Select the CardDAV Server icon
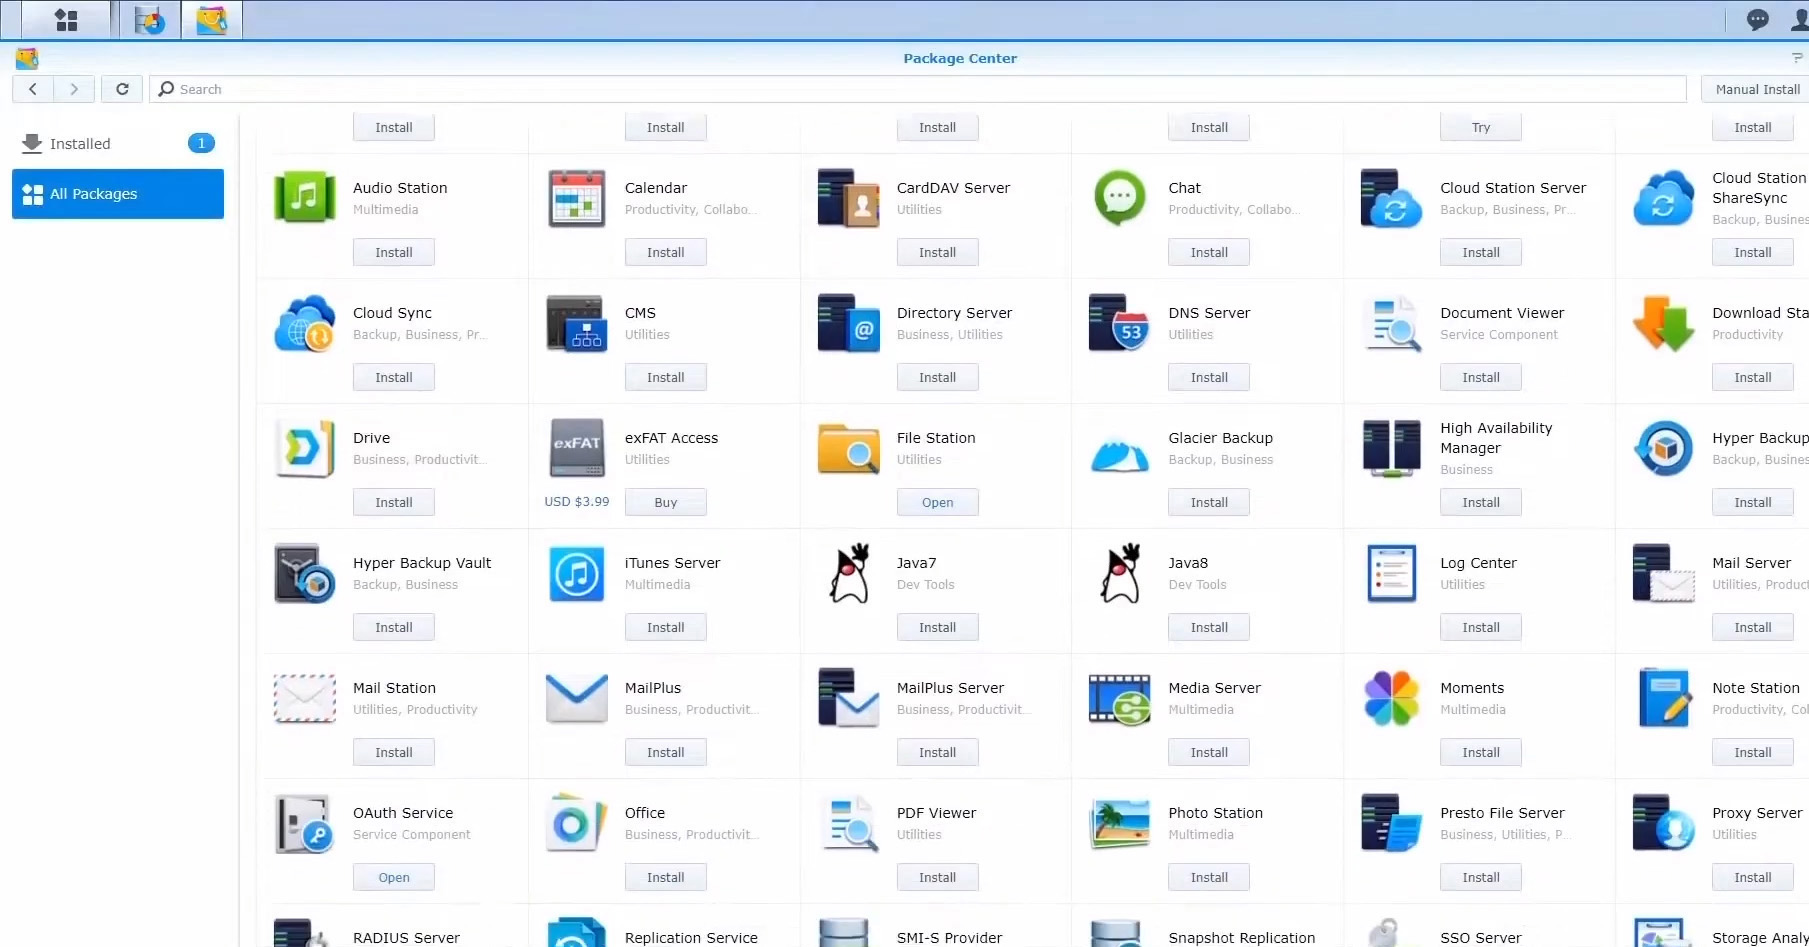 click(x=849, y=197)
